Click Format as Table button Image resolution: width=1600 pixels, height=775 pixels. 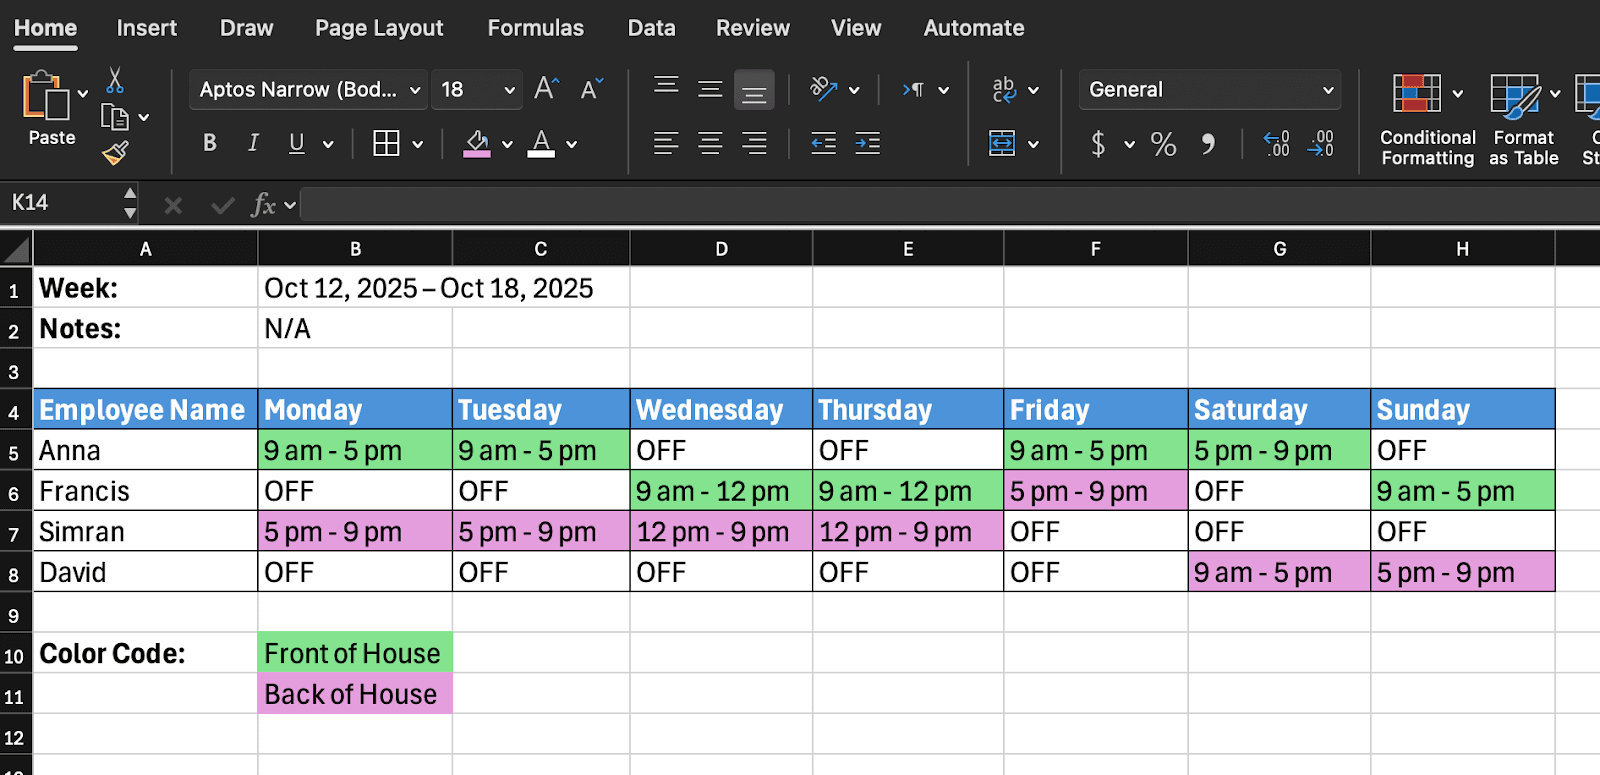click(1523, 120)
